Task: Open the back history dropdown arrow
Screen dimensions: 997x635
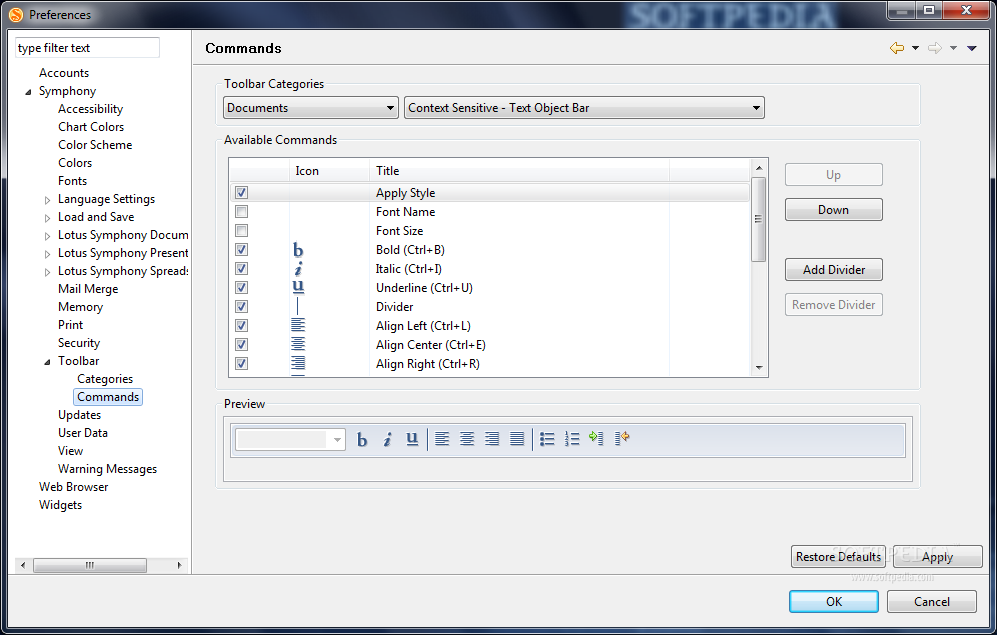Action: pos(916,48)
